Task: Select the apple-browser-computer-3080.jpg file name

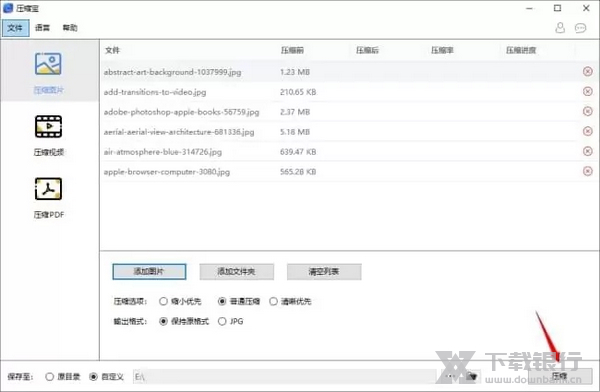Action: point(167,172)
